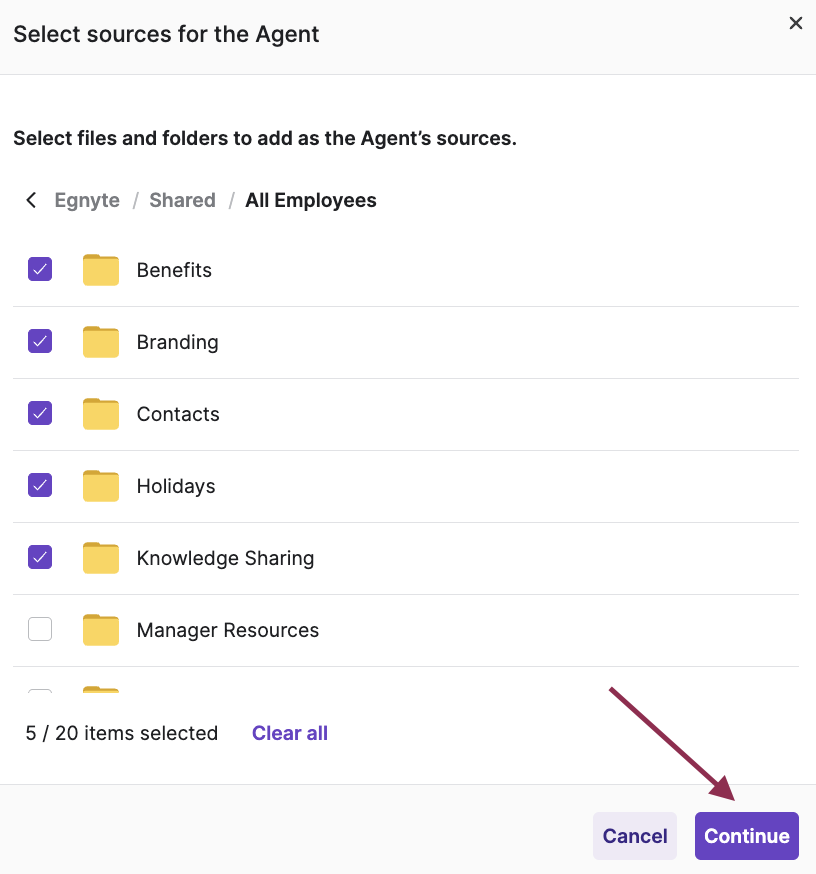
Task: Go back using the breadcrumb arrow
Action: click(x=31, y=200)
